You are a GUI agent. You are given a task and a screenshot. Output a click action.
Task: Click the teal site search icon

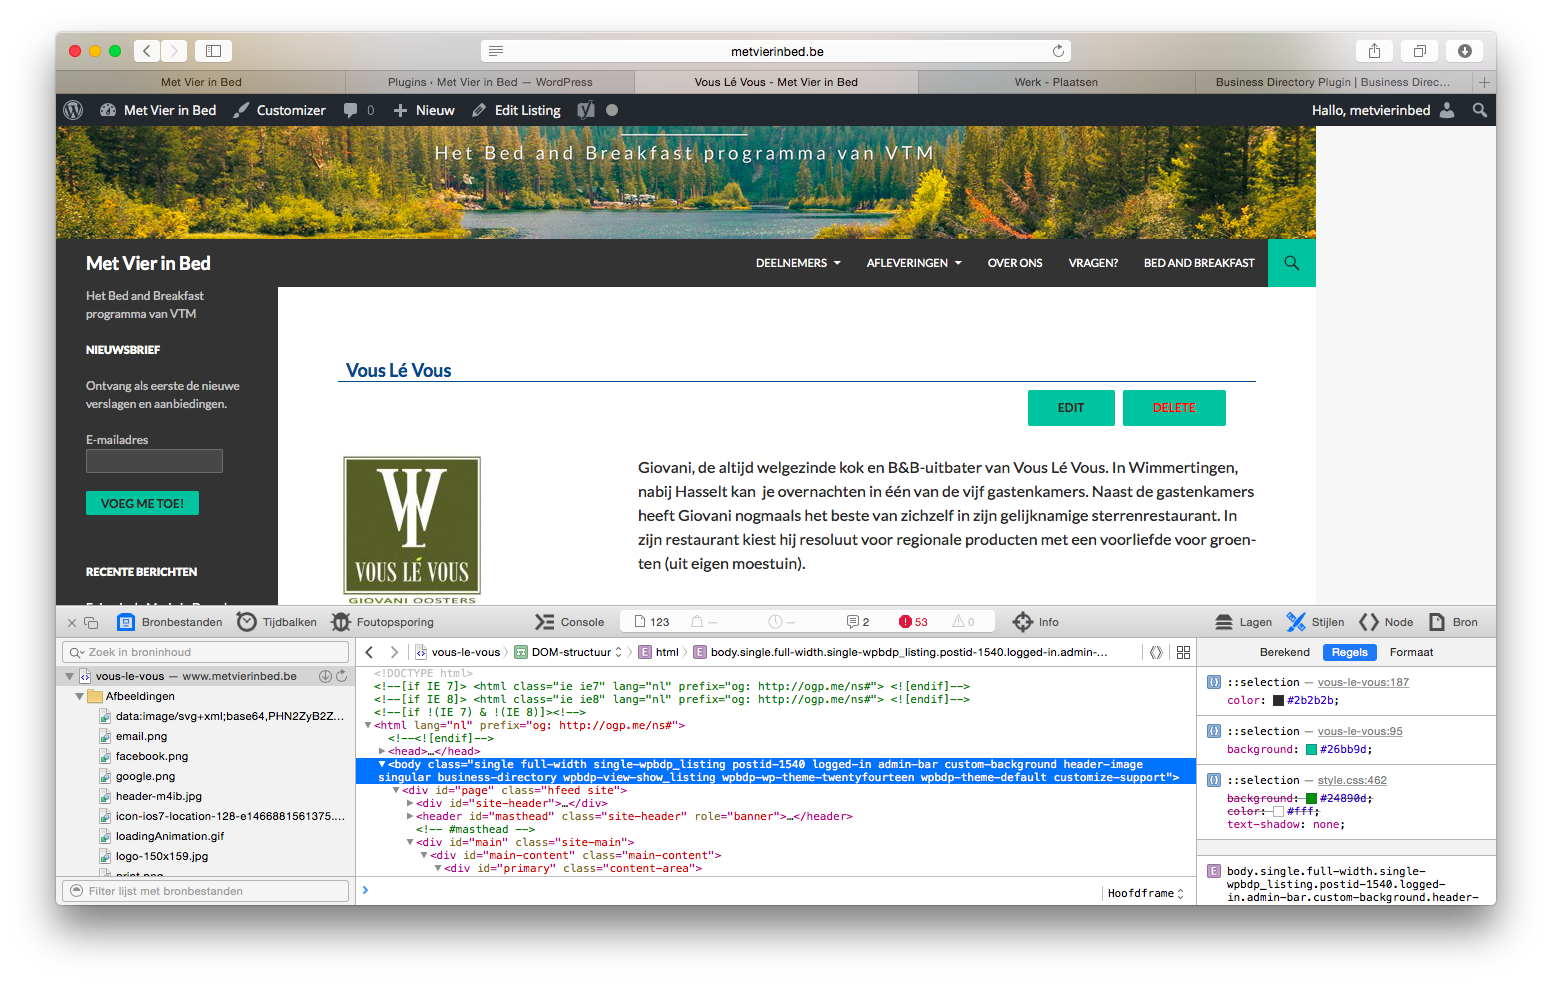click(x=1292, y=263)
